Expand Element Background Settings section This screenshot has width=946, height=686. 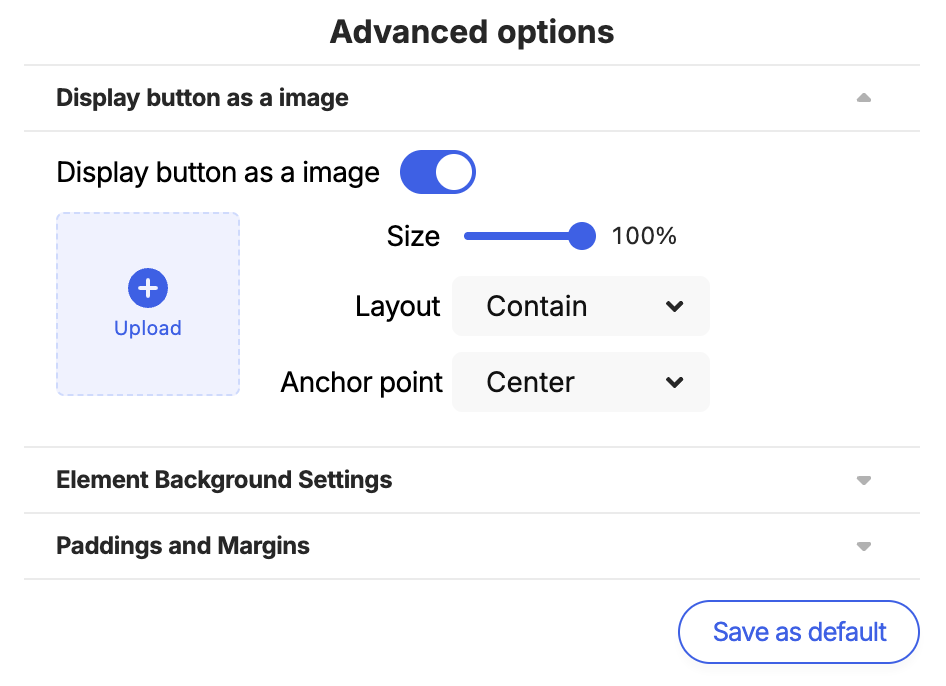click(x=472, y=480)
